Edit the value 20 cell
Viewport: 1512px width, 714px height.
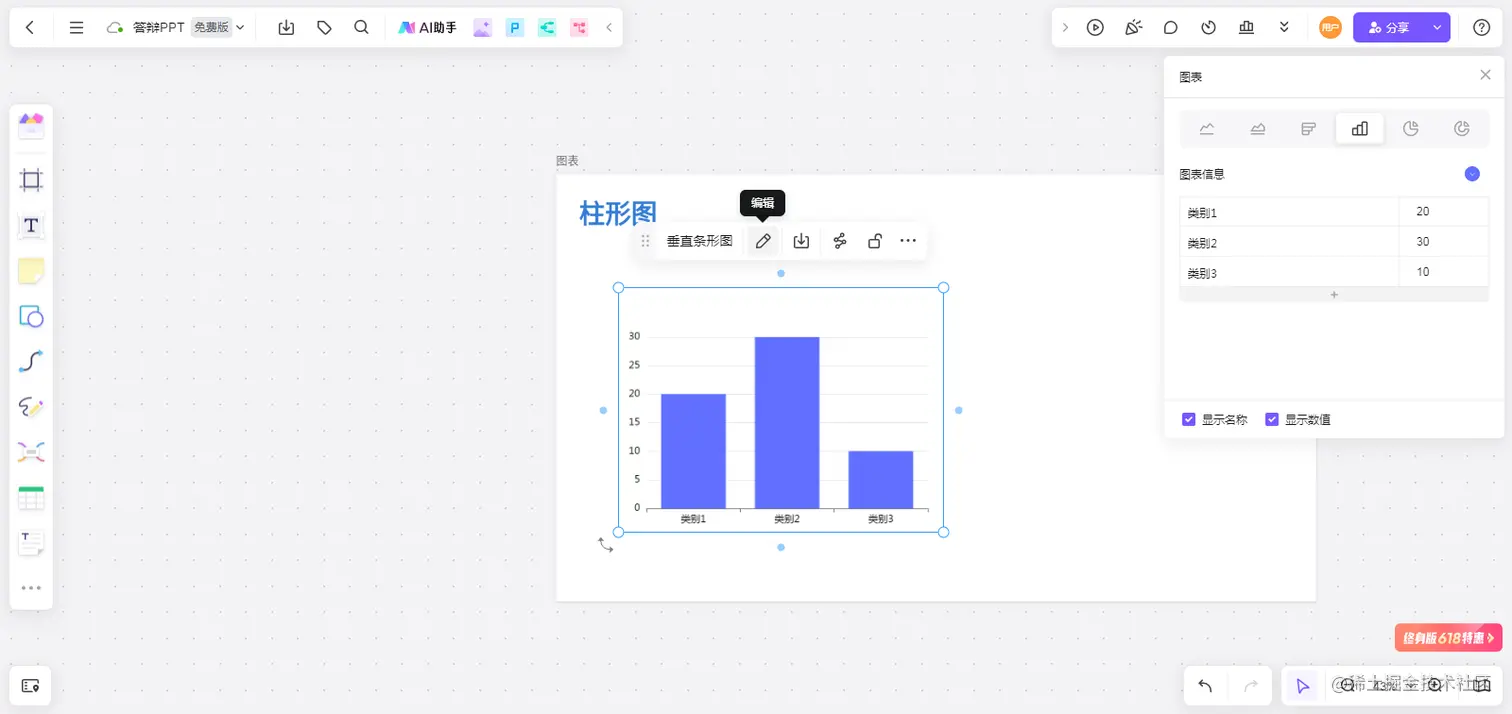point(1444,212)
